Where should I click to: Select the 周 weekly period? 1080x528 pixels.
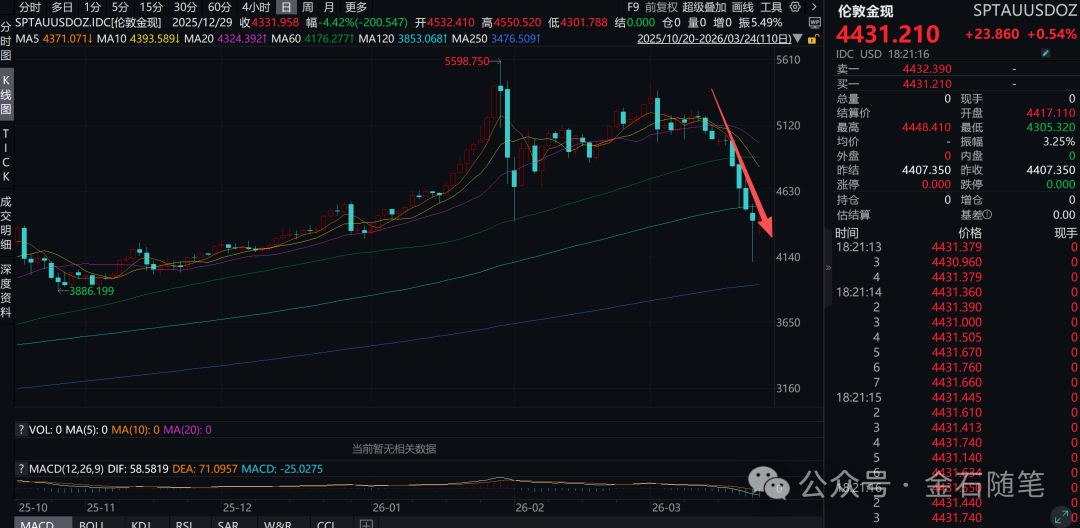click(x=308, y=8)
